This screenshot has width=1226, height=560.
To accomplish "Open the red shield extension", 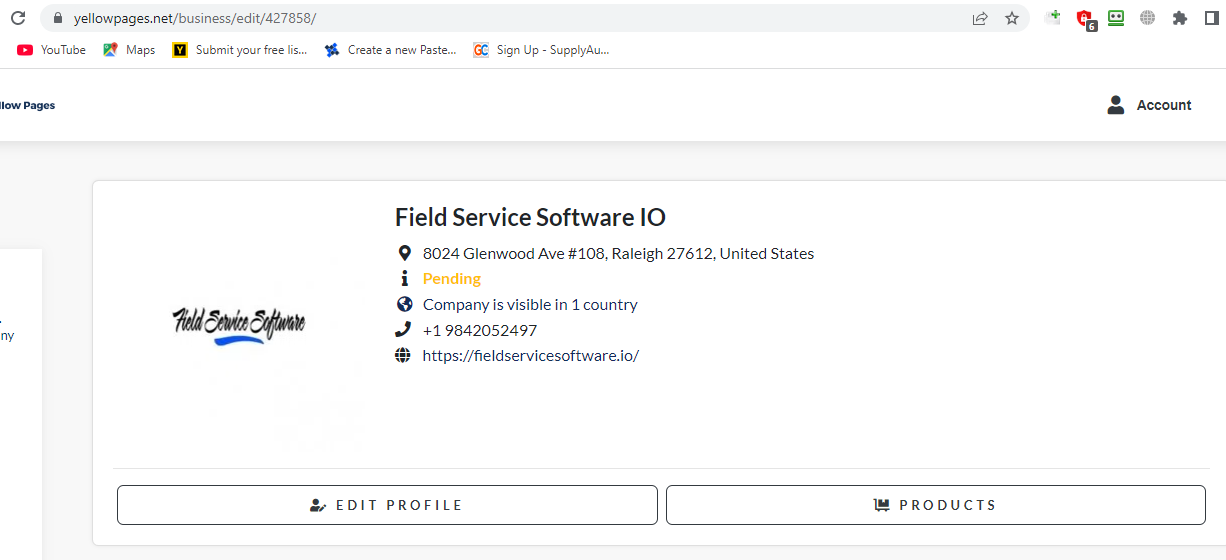I will 1085,18.
